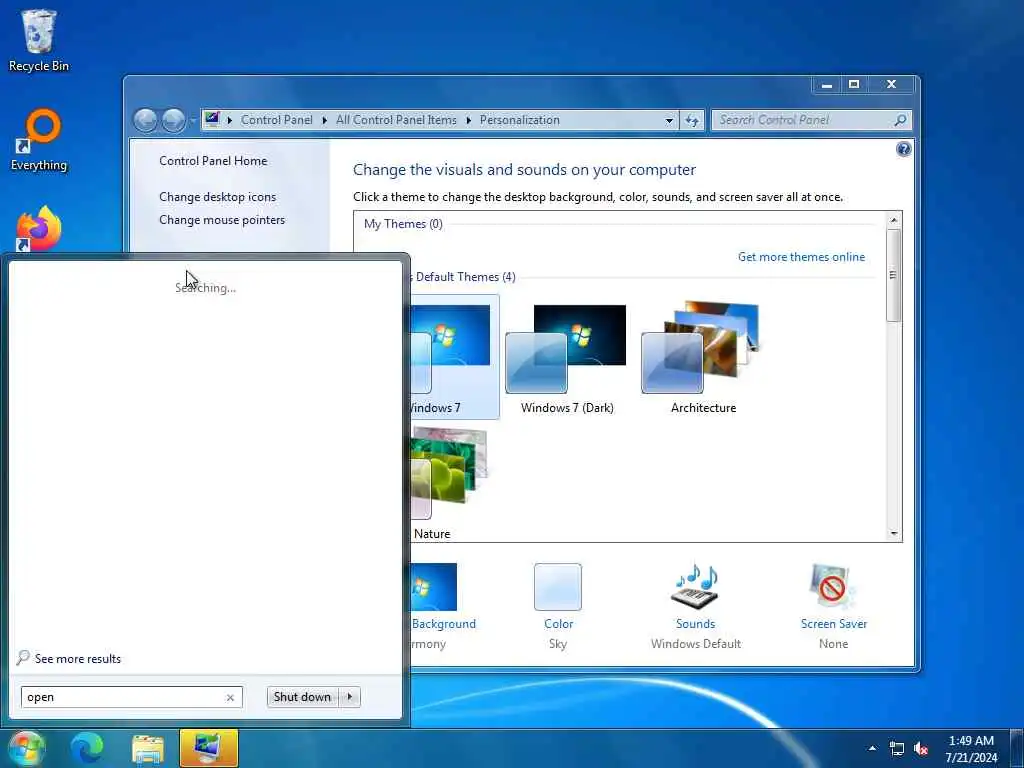This screenshot has height=768, width=1024.
Task: Go to Control Panel Home
Action: pyautogui.click(x=213, y=161)
